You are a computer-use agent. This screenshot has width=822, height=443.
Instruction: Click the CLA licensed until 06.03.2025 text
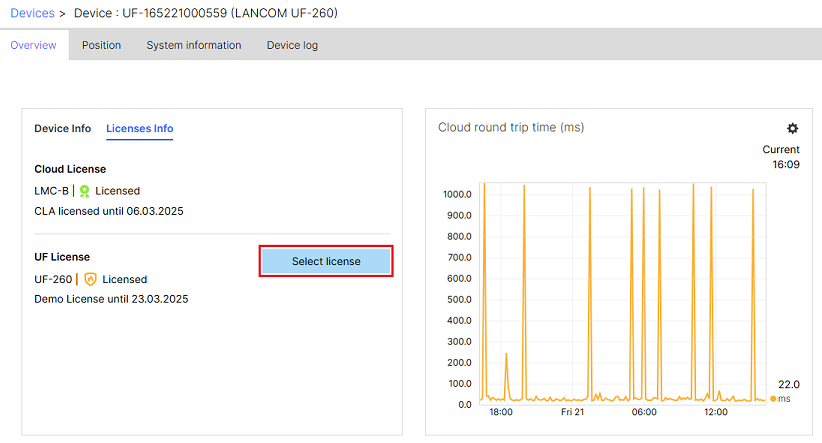pyautogui.click(x=109, y=211)
